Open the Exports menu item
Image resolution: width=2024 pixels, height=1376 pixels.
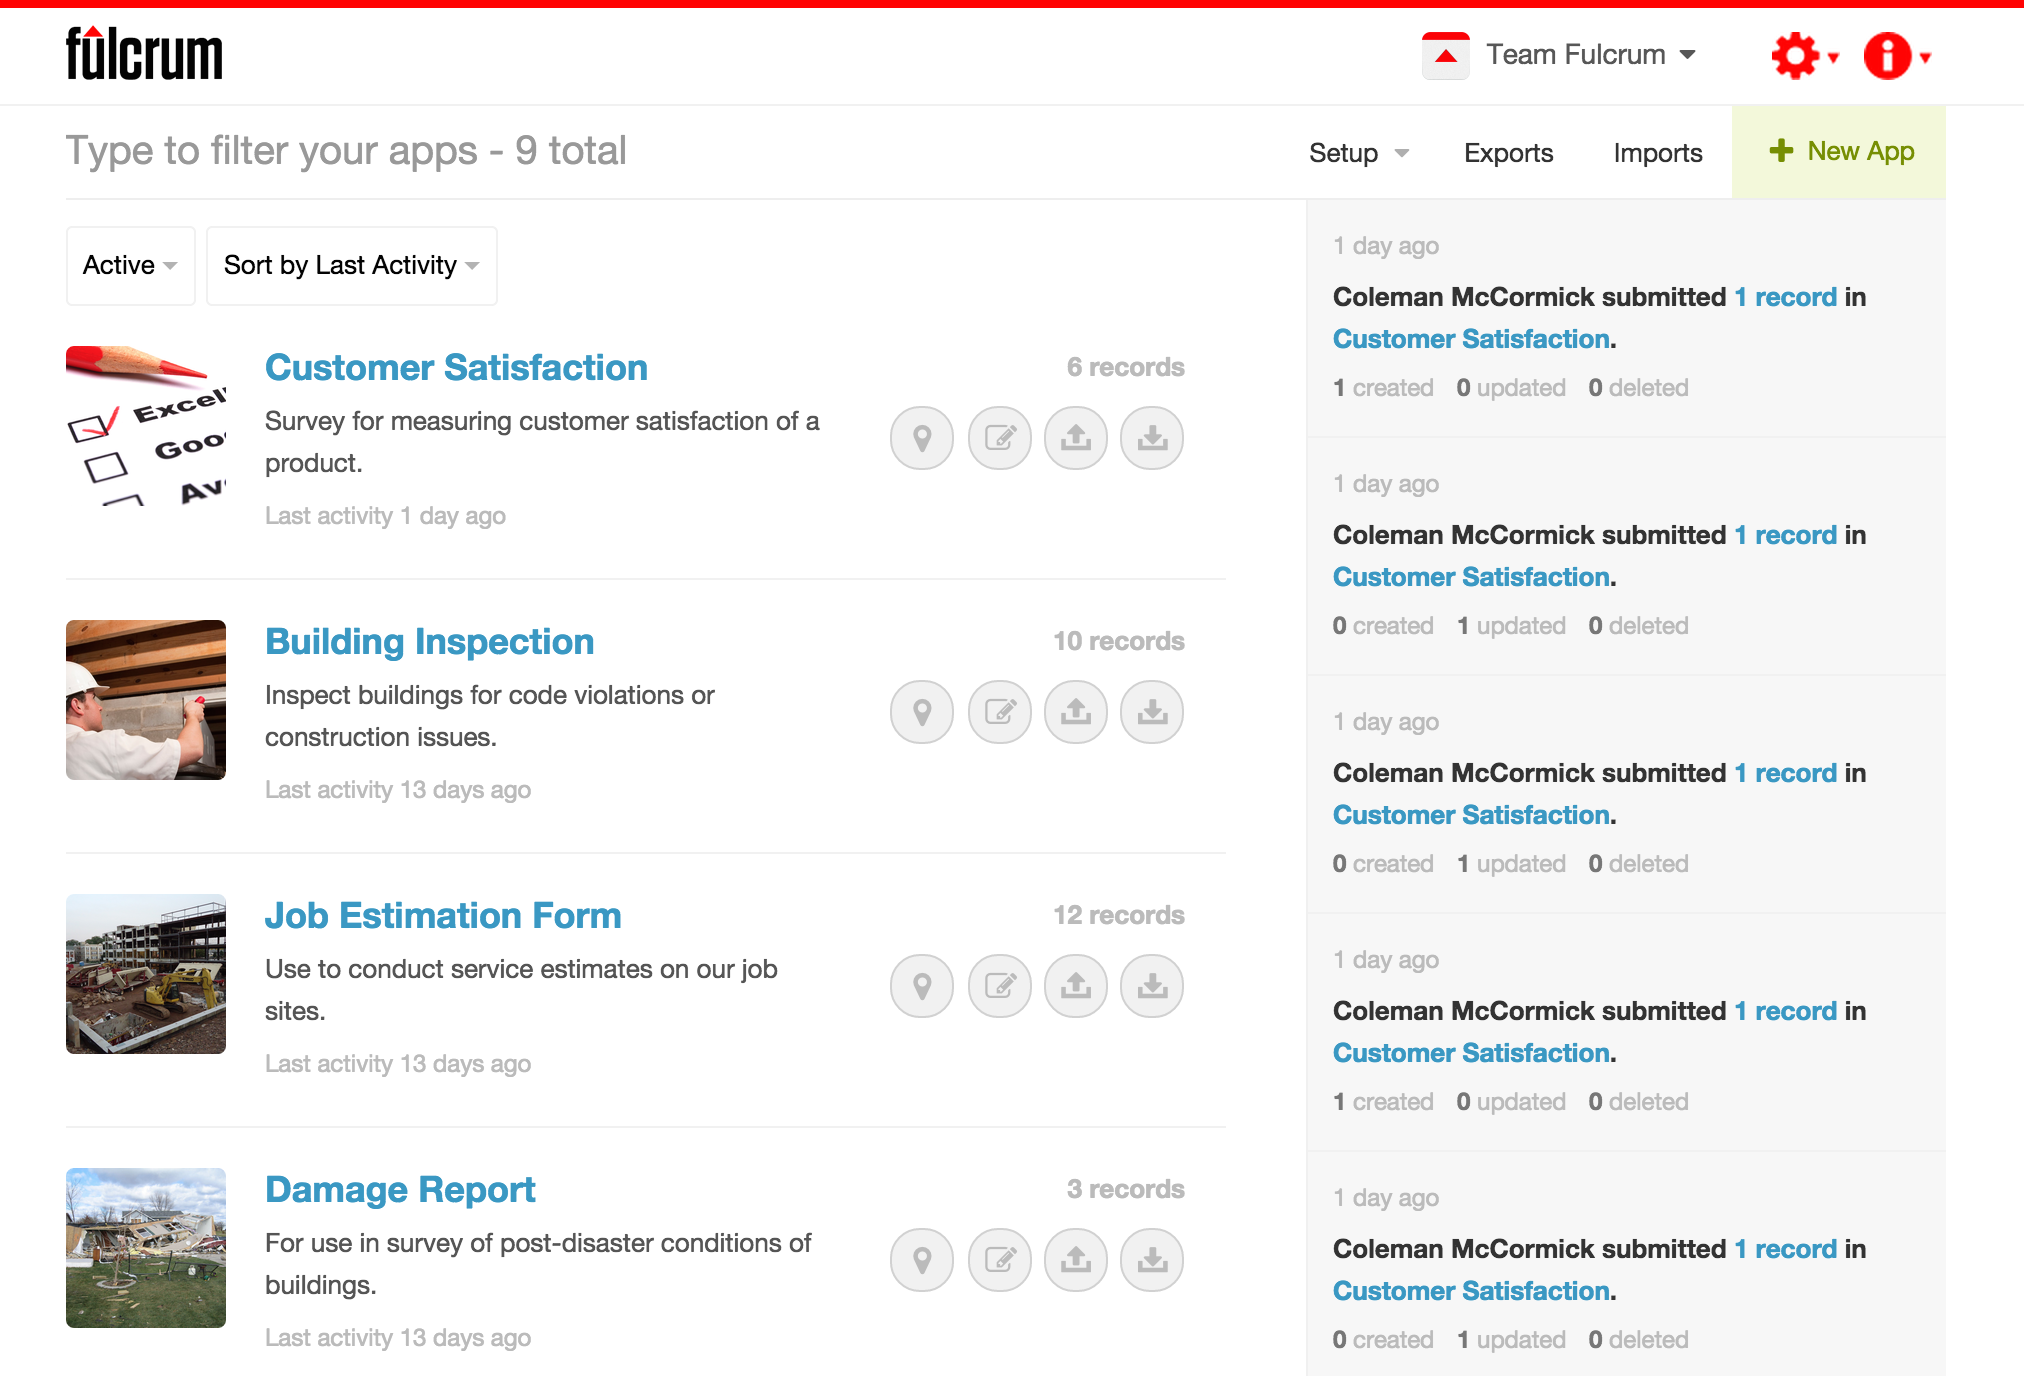(x=1508, y=150)
